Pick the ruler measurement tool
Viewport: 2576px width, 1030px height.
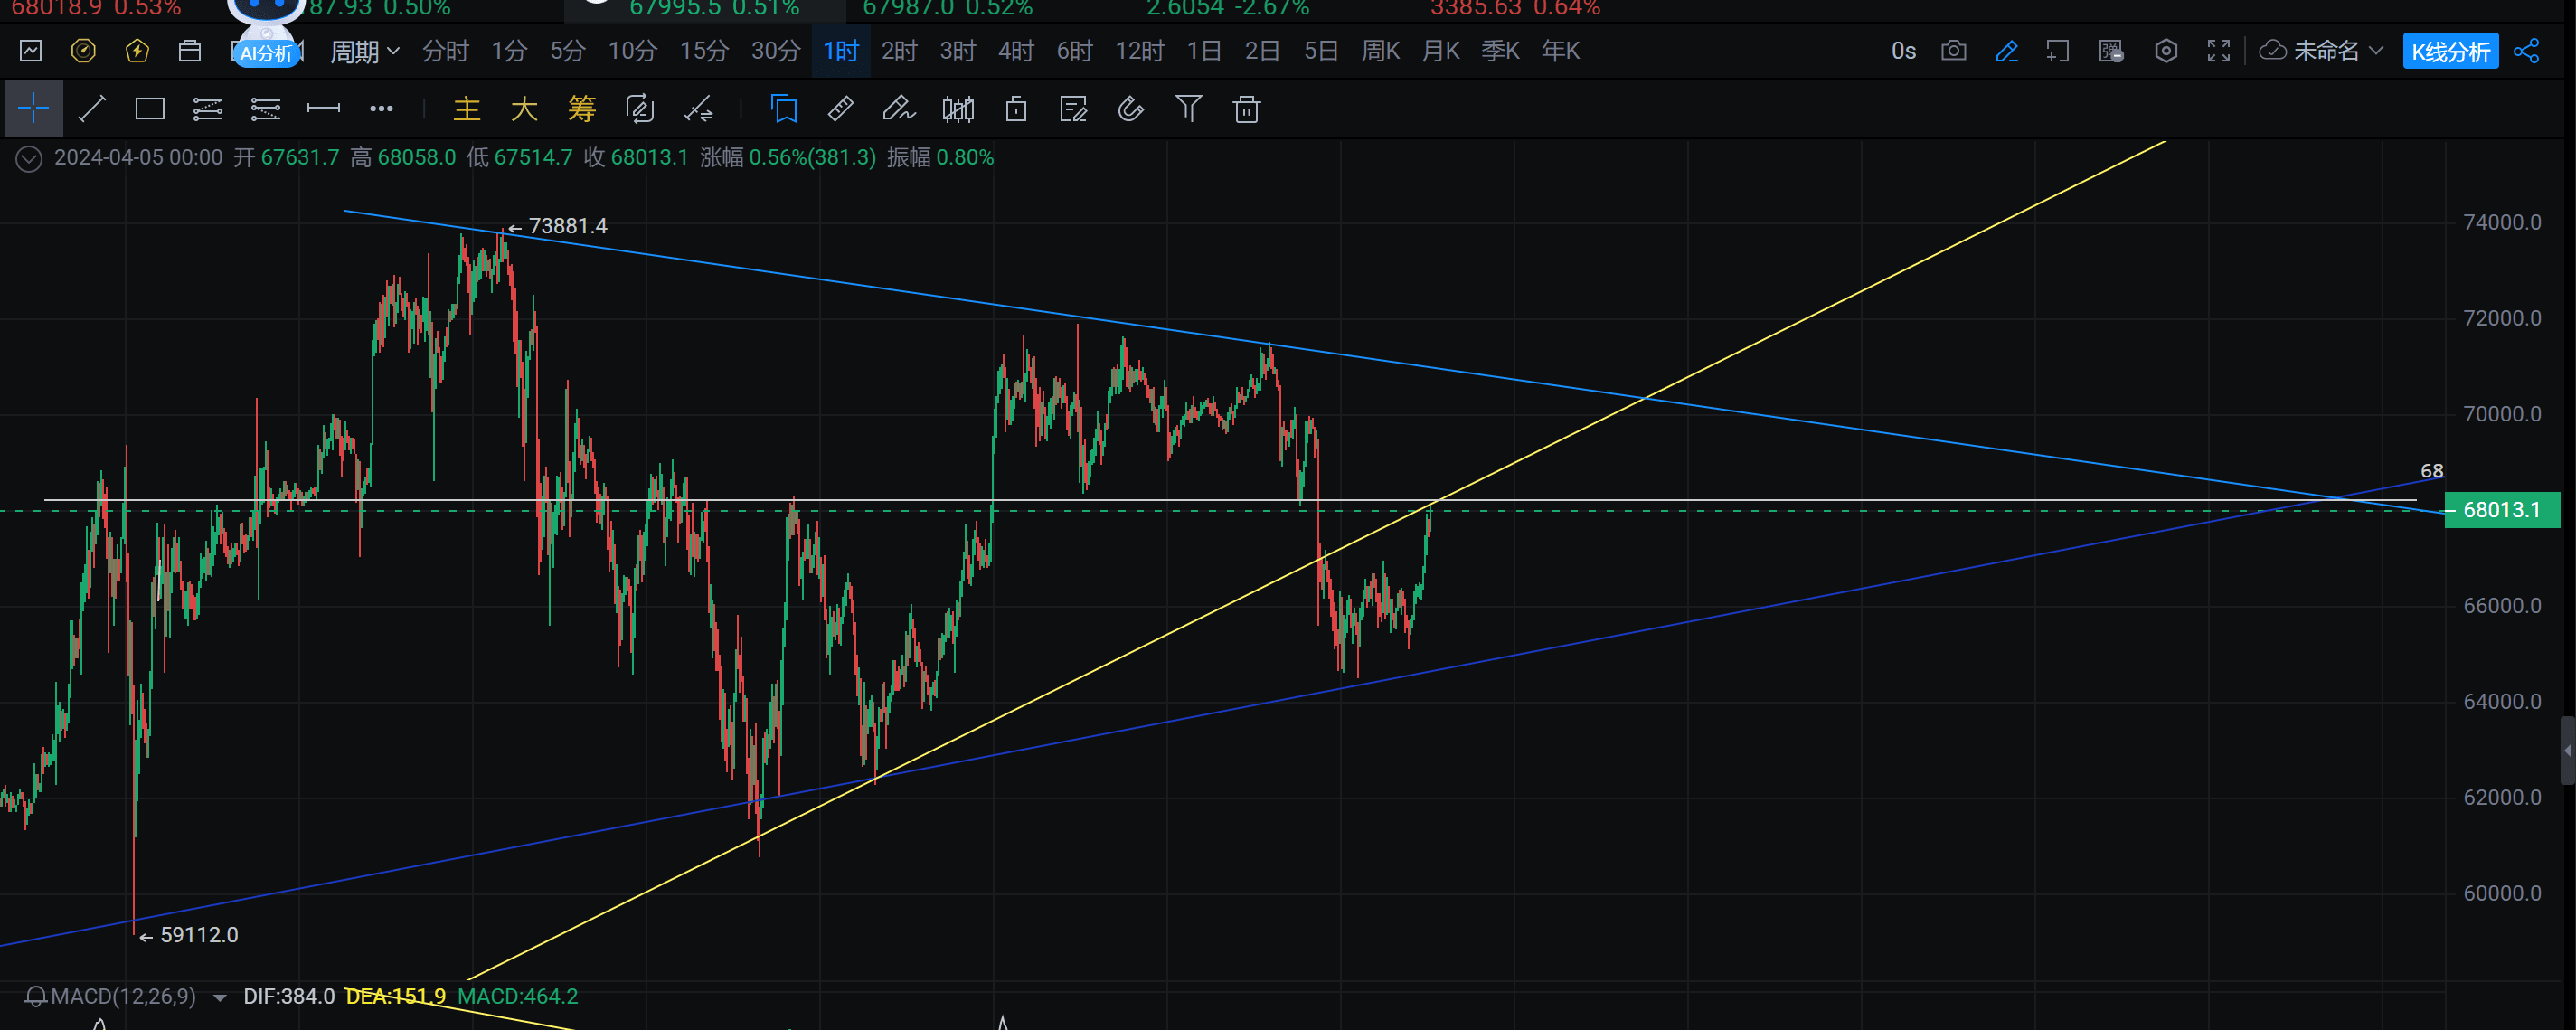pyautogui.click(x=840, y=108)
